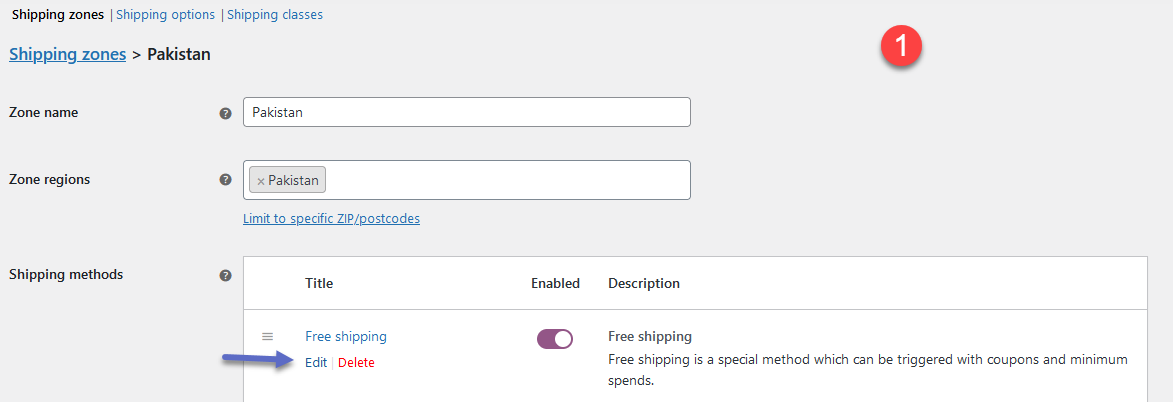Click the Zone name help icon
Screen dimensions: 1173x402
[225, 113]
